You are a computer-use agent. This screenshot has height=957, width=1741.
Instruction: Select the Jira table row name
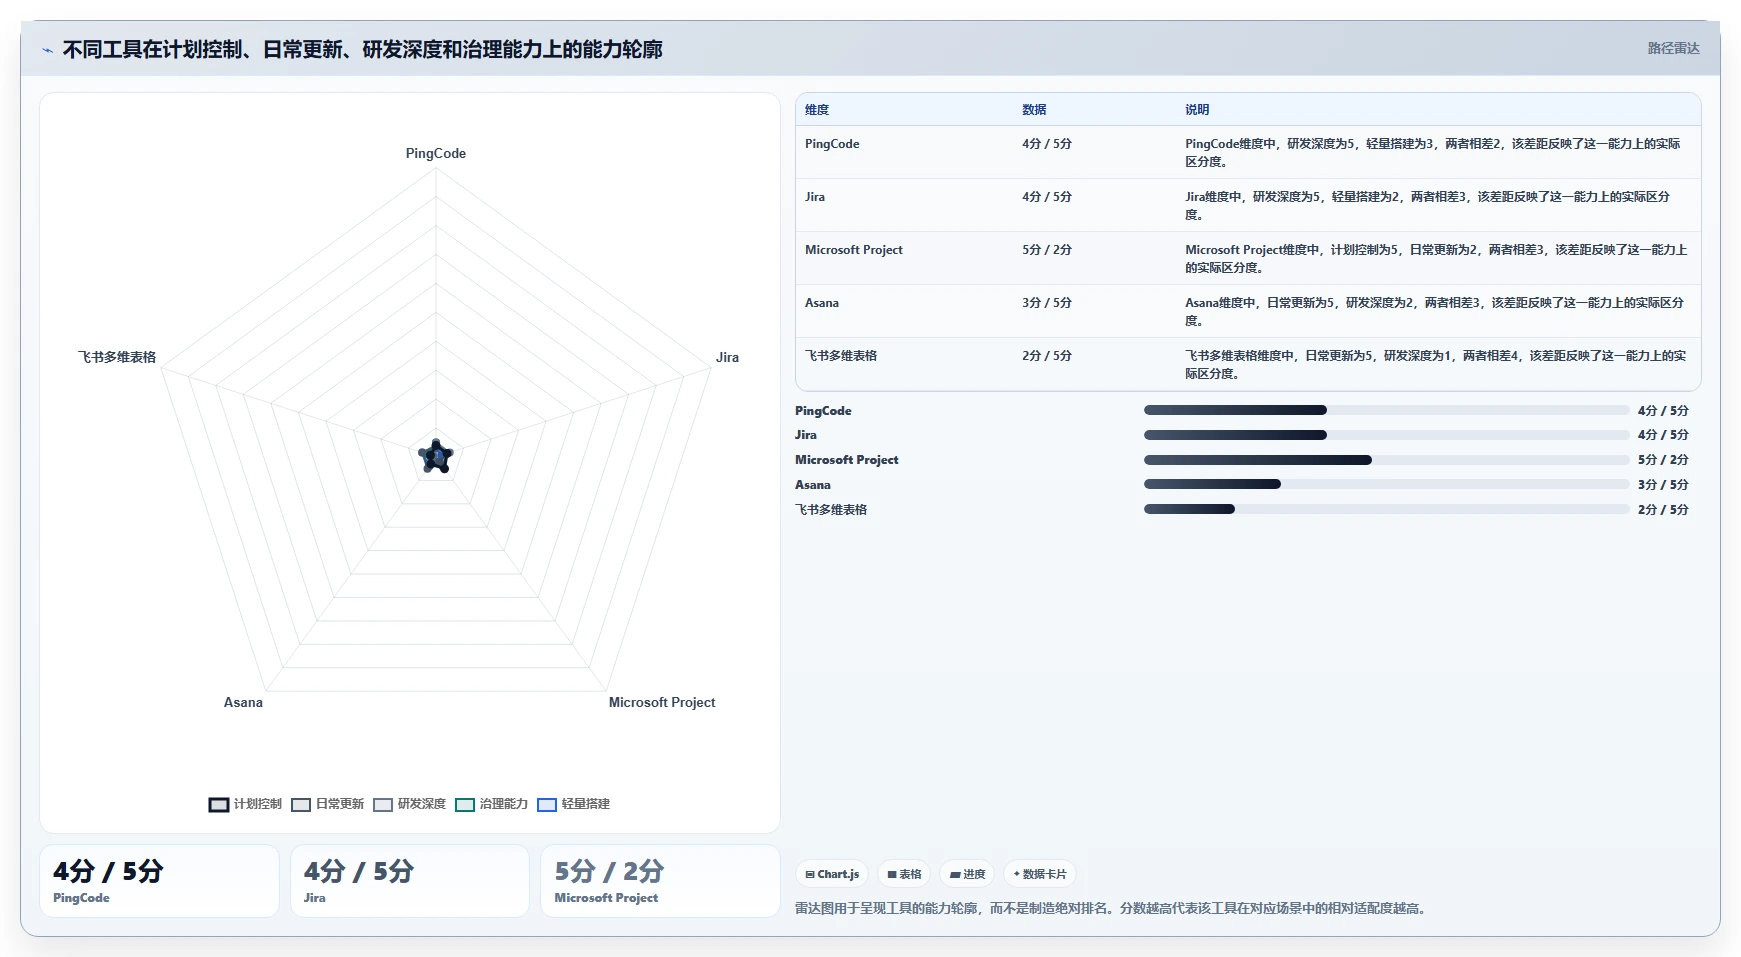(x=815, y=197)
